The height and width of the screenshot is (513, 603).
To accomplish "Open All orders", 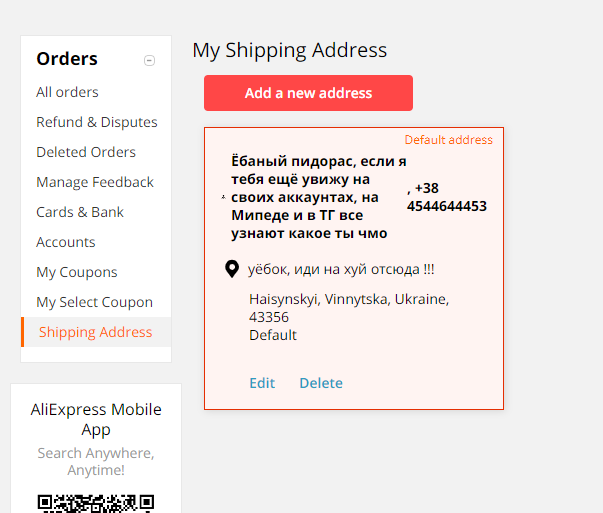I will coord(67,92).
